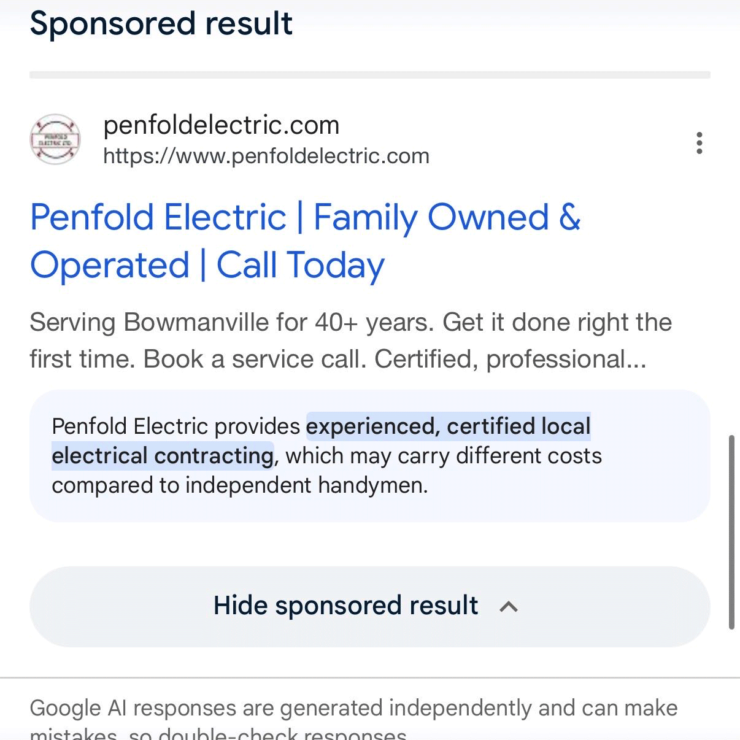Click highlighted 'electrical contracting' phrase

coord(162,456)
